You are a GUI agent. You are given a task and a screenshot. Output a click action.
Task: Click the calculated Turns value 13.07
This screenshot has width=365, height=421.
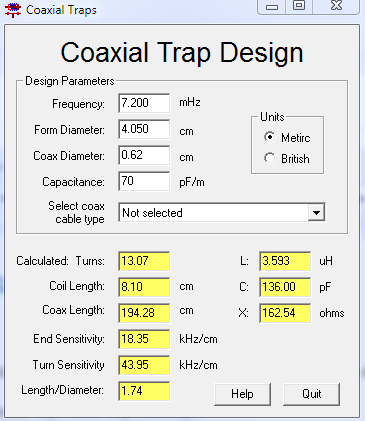point(144,261)
